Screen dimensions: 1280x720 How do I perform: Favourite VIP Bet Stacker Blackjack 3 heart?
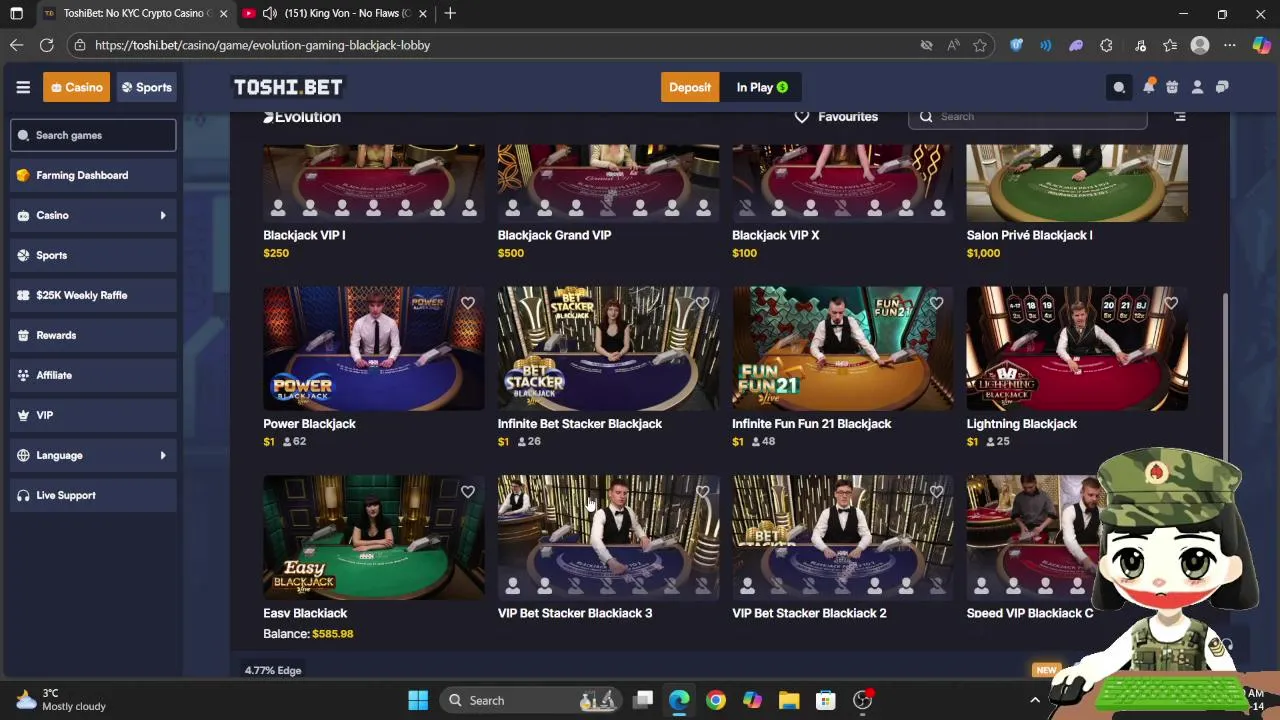[x=702, y=492]
